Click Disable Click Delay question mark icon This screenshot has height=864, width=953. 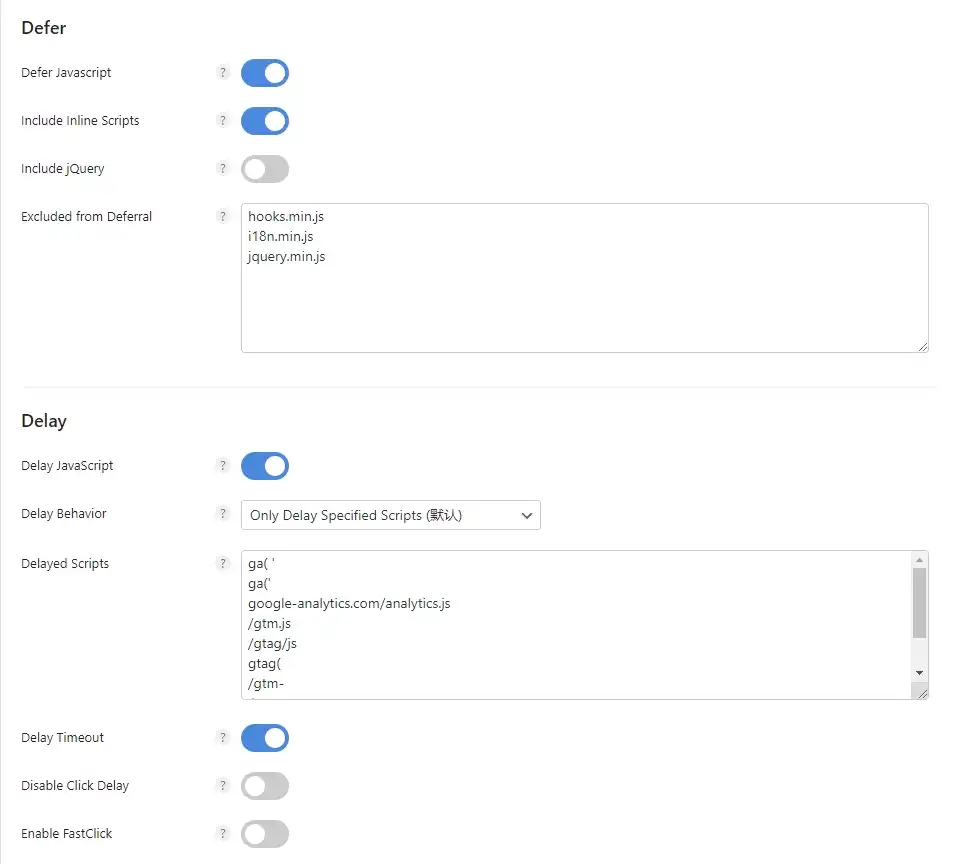223,786
